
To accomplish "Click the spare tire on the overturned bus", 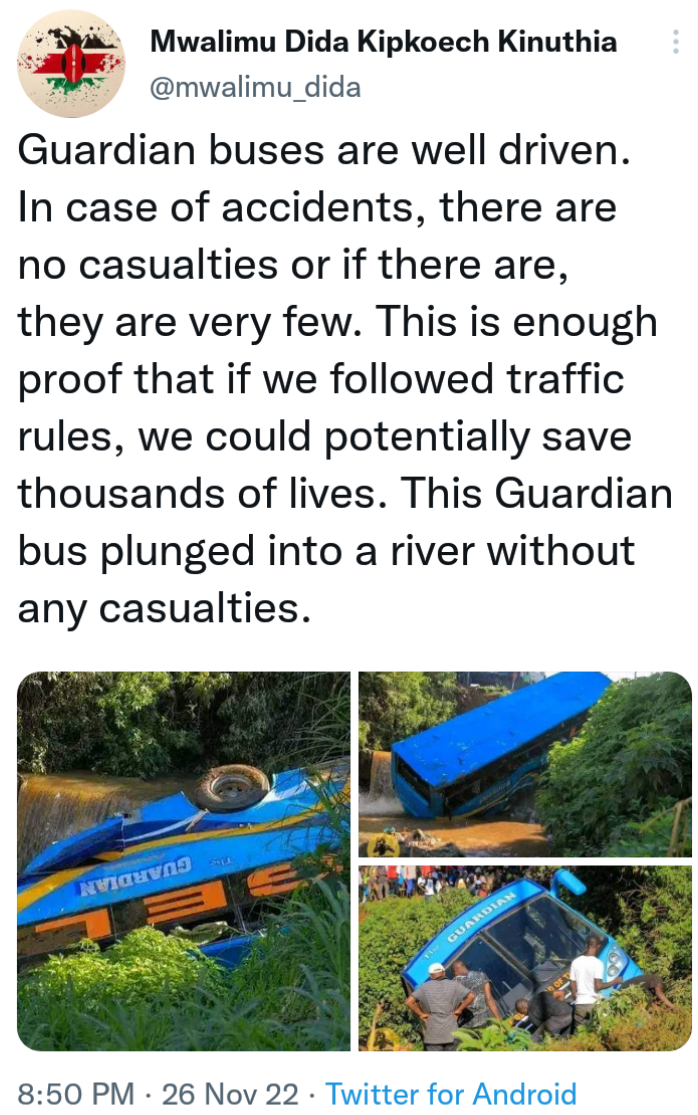I will [231, 786].
